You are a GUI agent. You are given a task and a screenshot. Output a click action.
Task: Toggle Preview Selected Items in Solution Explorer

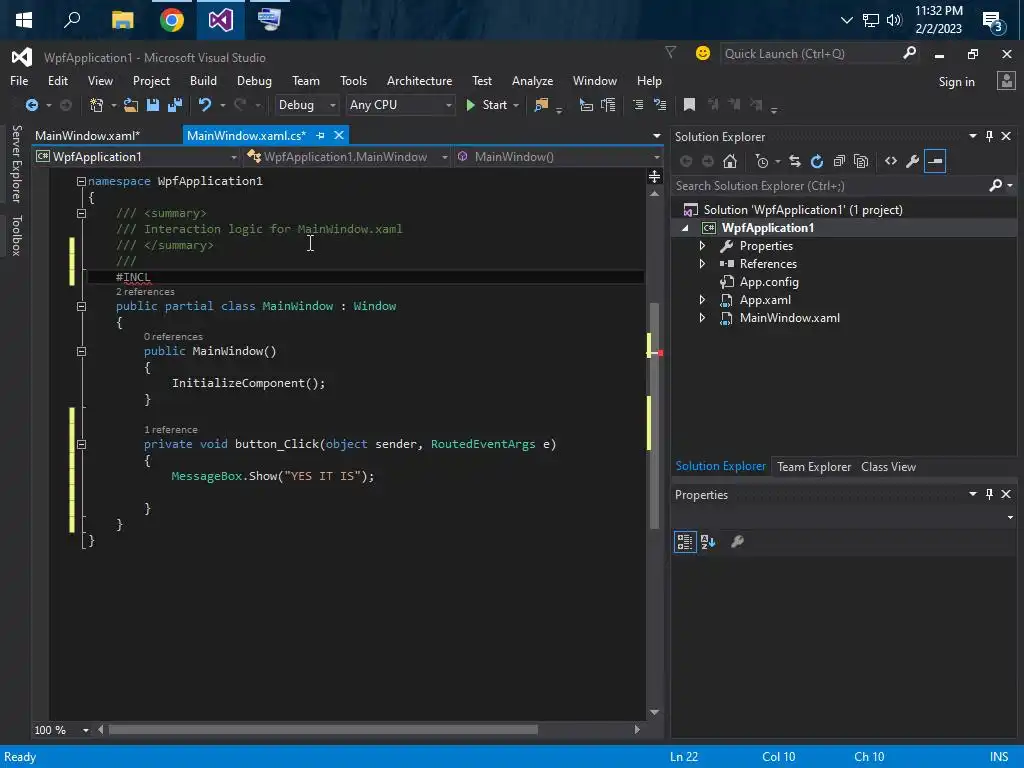coord(935,161)
